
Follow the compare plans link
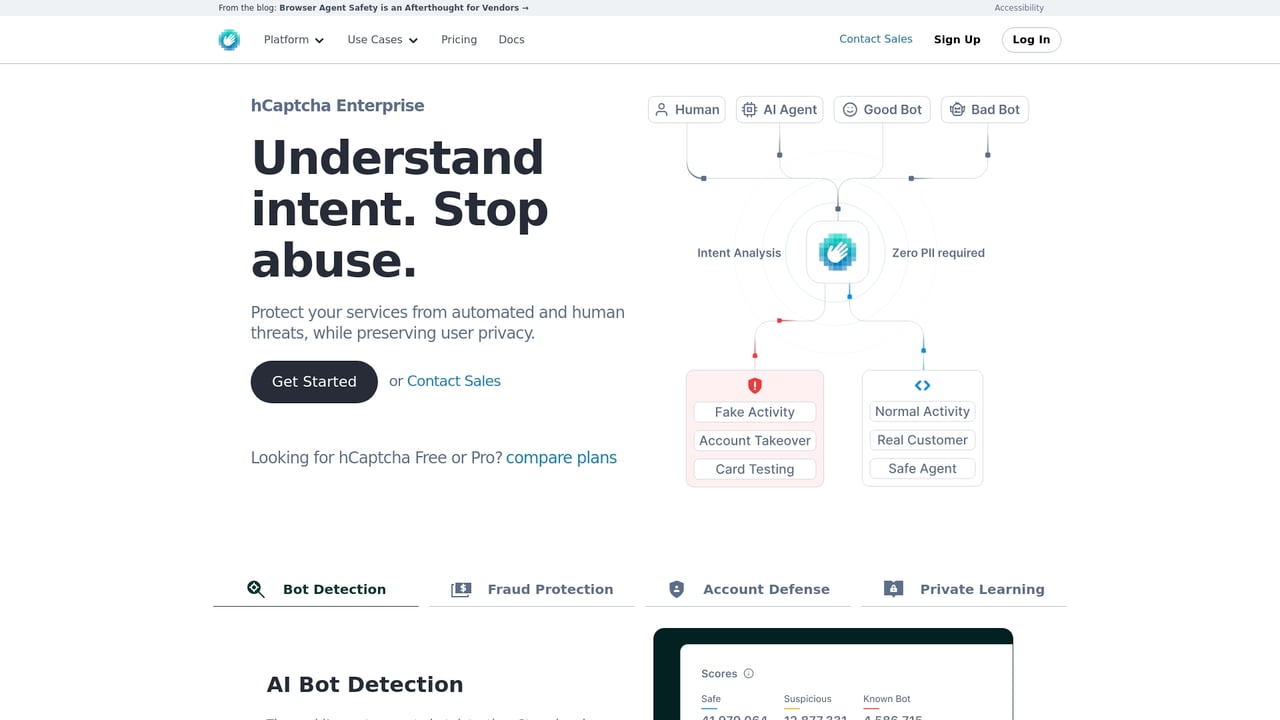point(561,458)
